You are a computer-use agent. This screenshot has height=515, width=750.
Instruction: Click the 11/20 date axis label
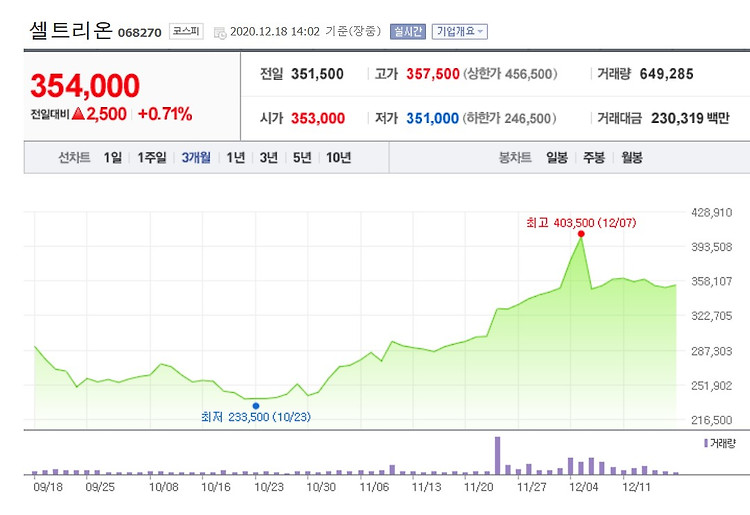pos(478,487)
